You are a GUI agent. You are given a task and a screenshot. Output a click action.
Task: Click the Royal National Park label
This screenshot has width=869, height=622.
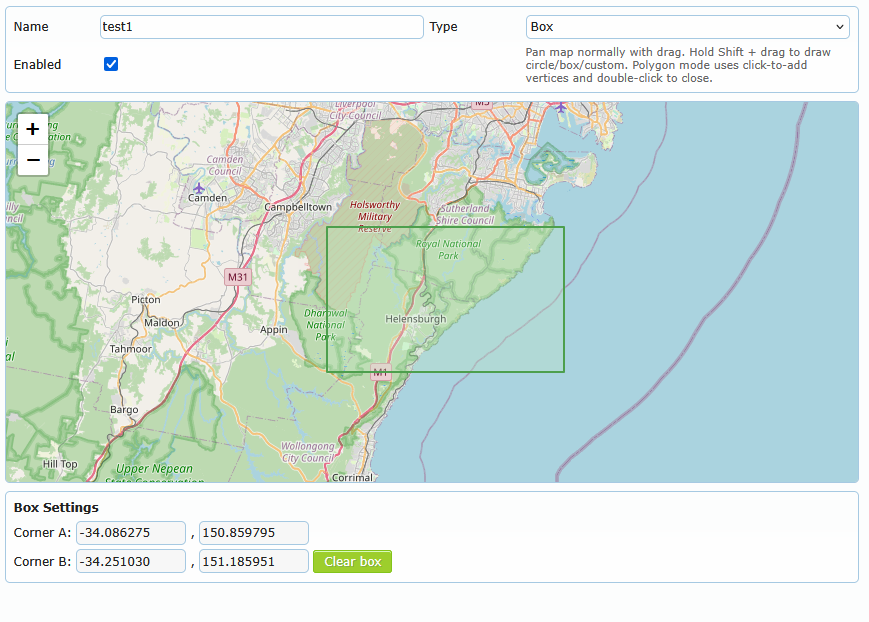tap(448, 249)
